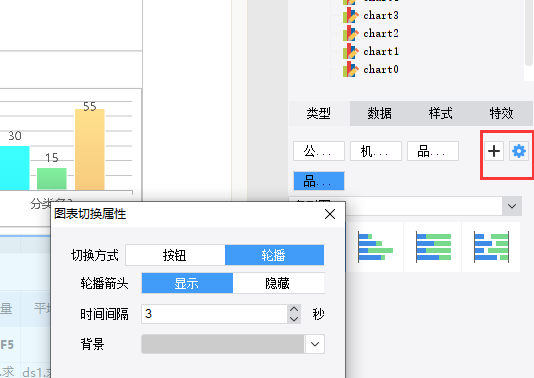The width and height of the screenshot is (534, 378).
Task: Select the 机... chart button
Action: pos(376,151)
